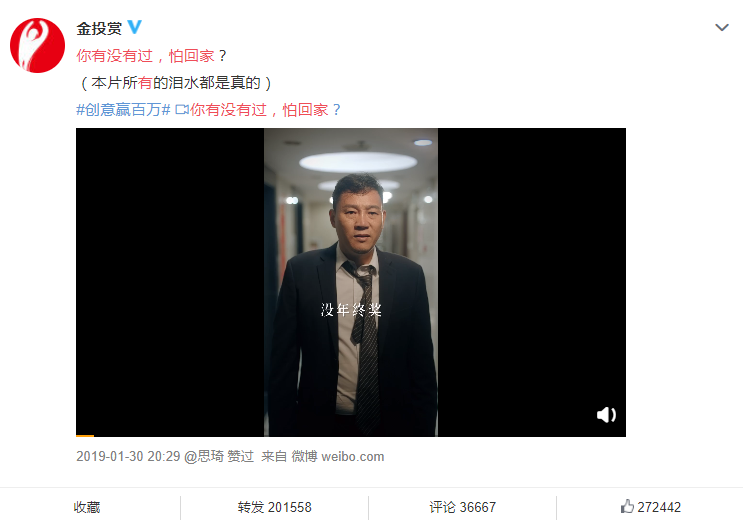The width and height of the screenshot is (743, 529).
Task: Select the 收藏 favorite tab
Action: [87, 507]
